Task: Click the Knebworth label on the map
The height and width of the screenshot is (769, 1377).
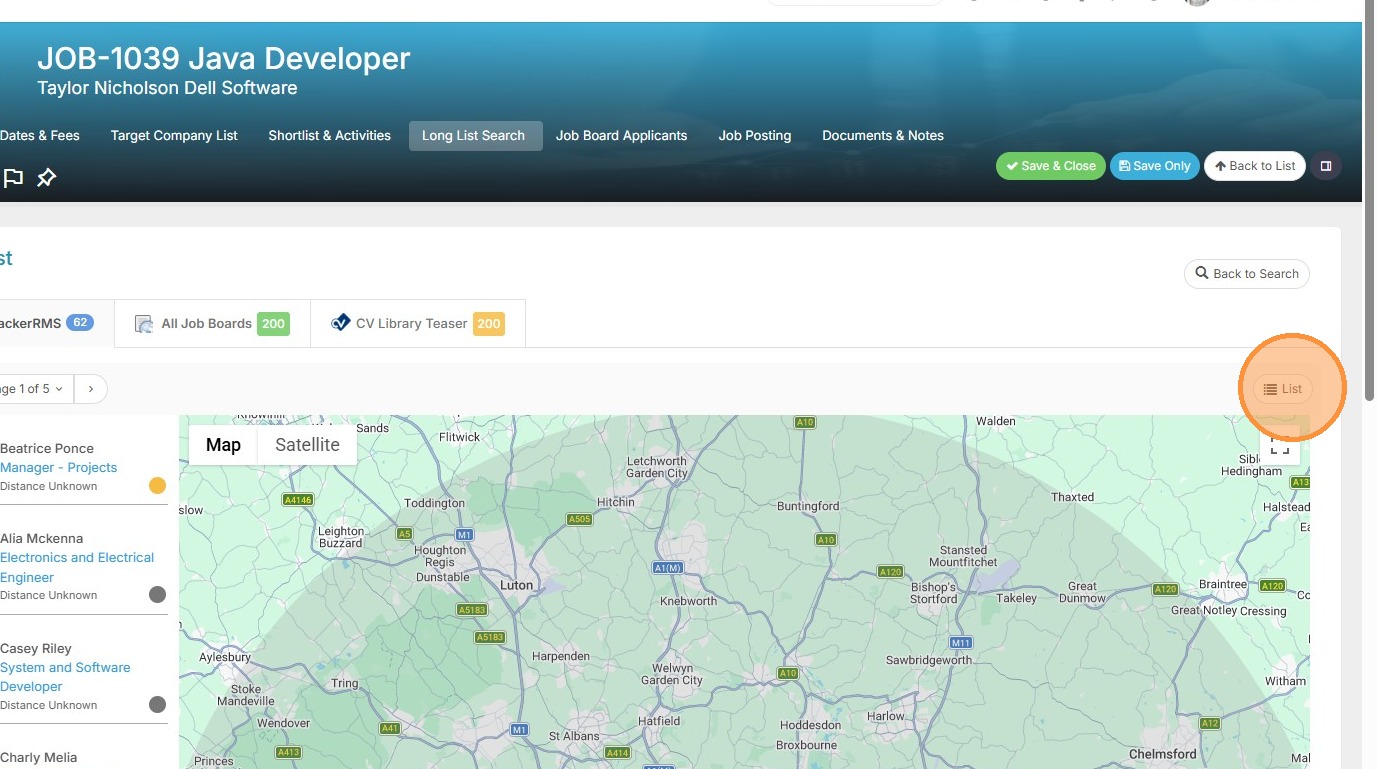Action: click(x=689, y=601)
